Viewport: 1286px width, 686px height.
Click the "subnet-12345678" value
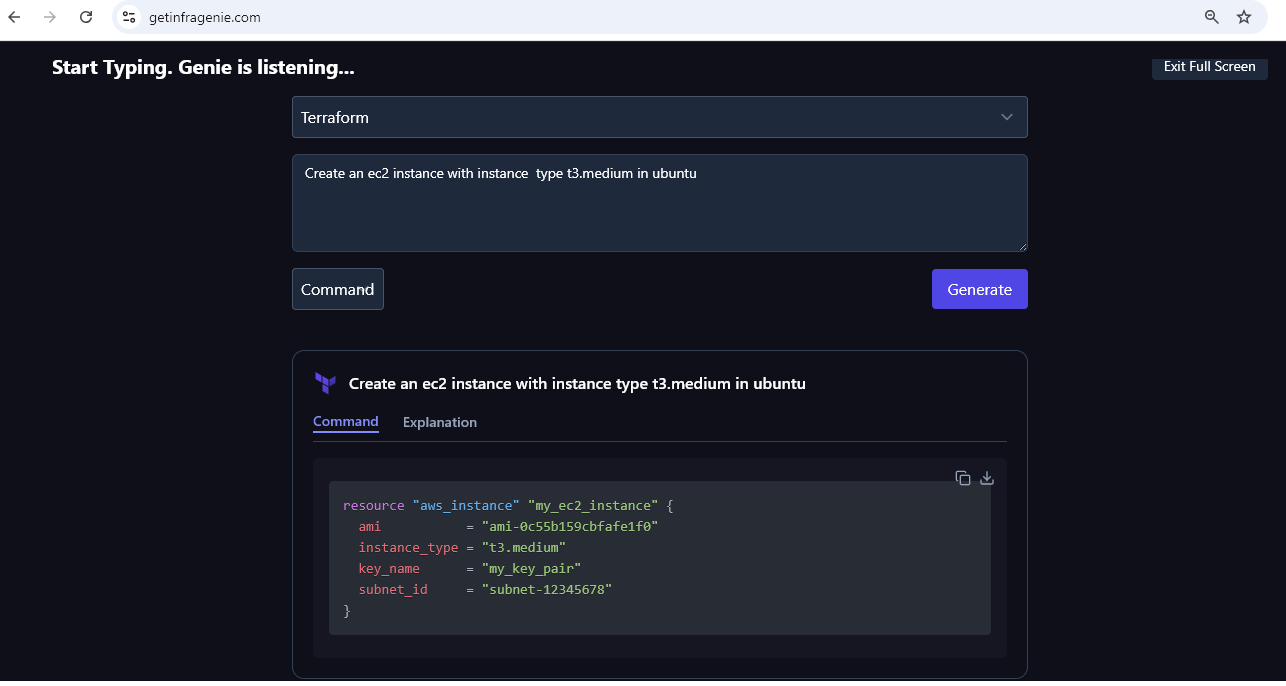[x=546, y=590]
